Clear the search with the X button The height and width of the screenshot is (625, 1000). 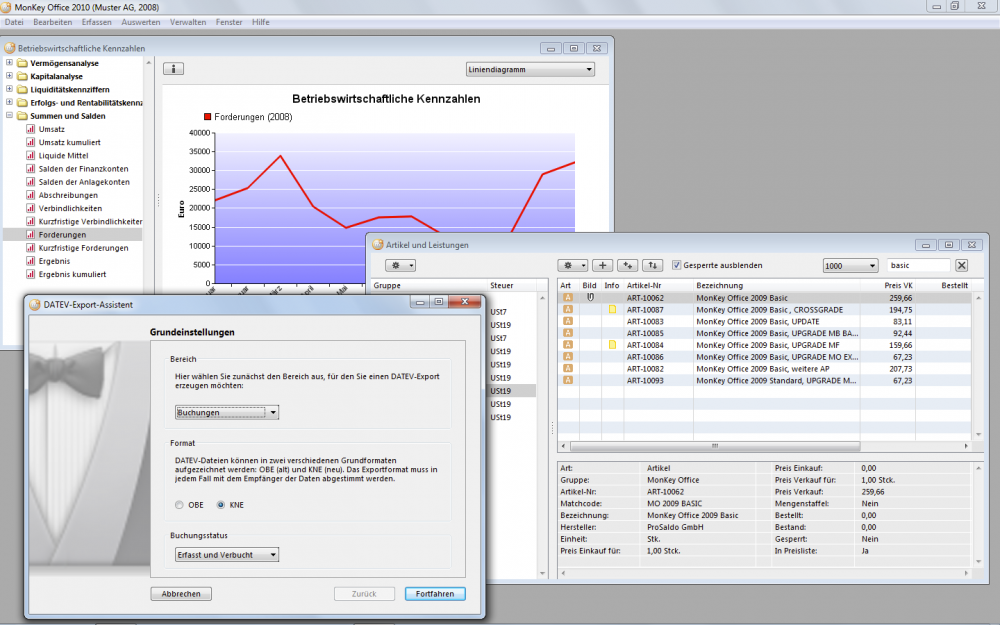pyautogui.click(x=962, y=265)
